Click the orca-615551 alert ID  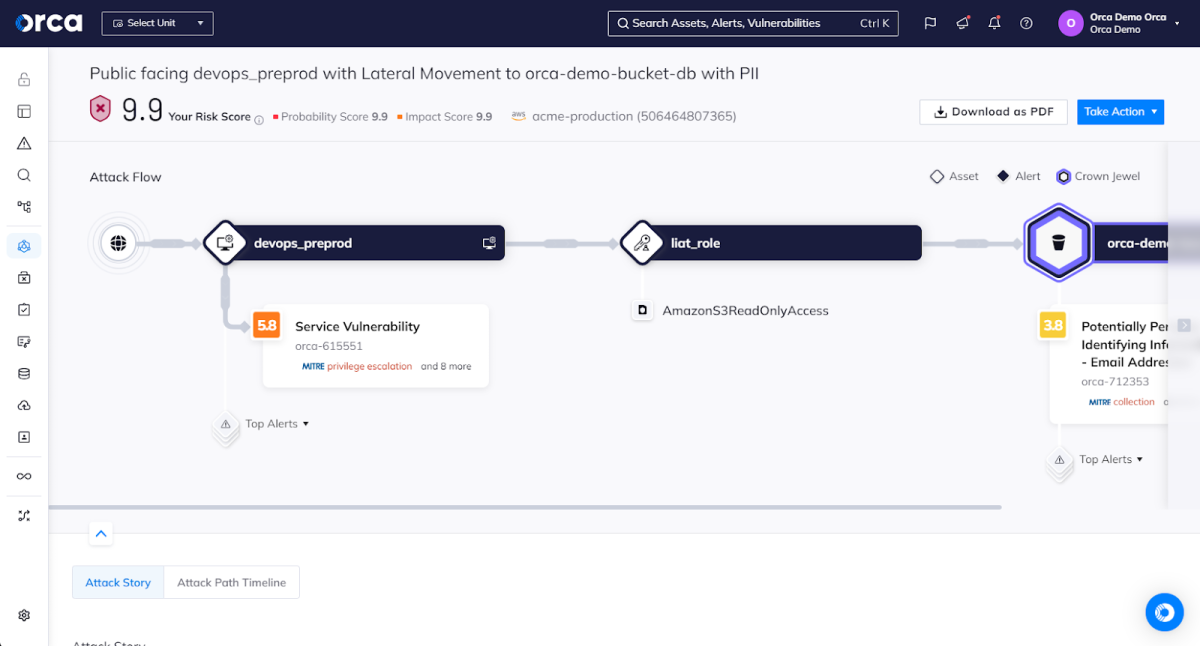[x=329, y=346]
